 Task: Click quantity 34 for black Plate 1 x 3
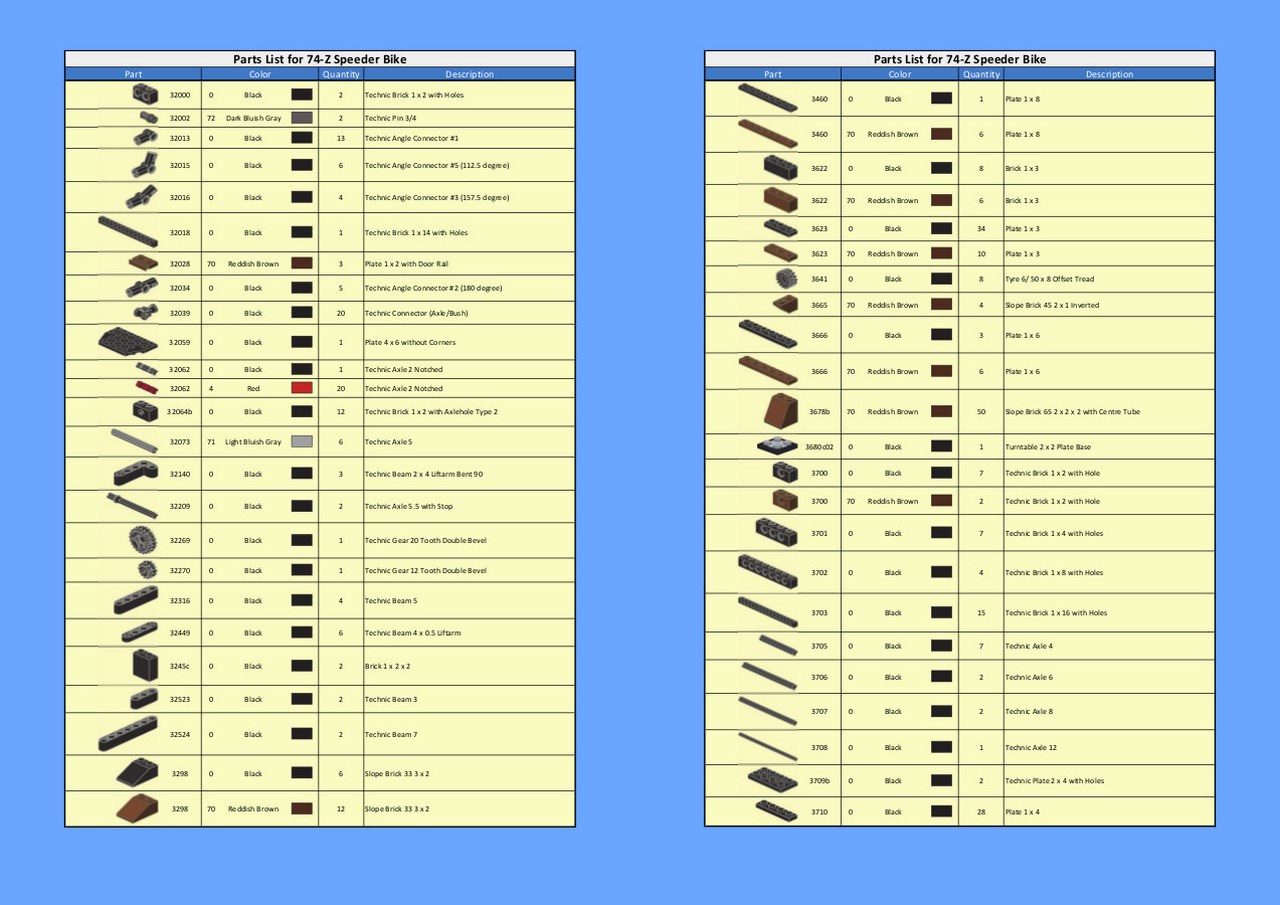coord(981,228)
